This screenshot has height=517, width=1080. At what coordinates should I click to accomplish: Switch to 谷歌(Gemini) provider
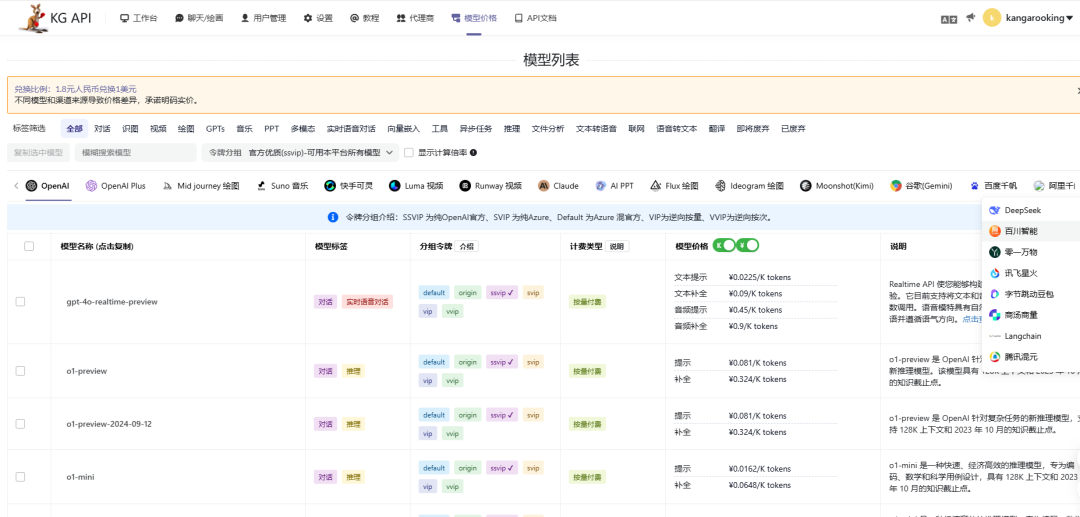921,186
